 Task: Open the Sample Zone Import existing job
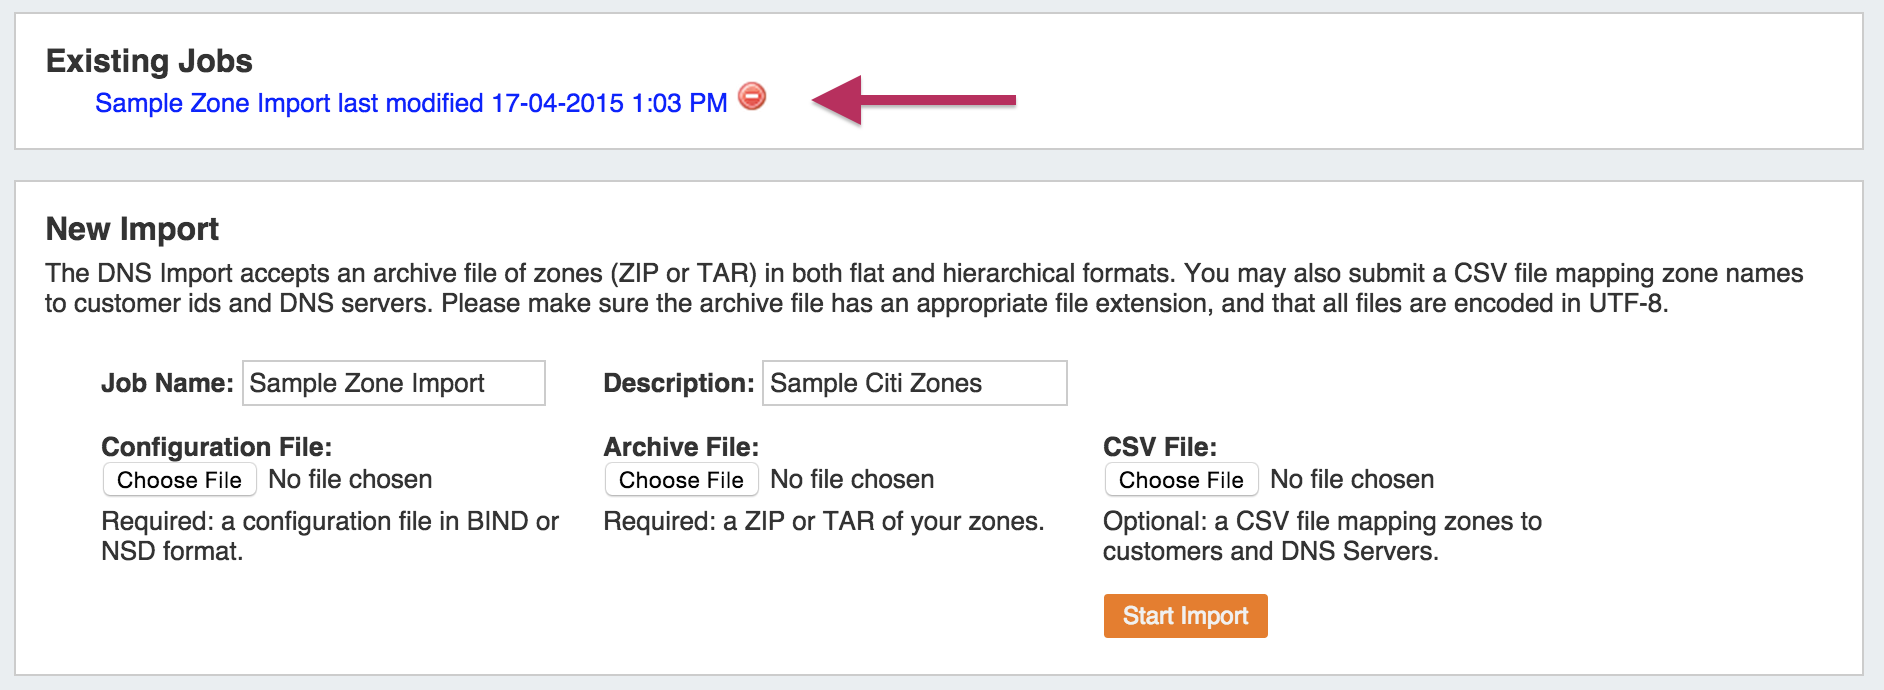coord(410,103)
